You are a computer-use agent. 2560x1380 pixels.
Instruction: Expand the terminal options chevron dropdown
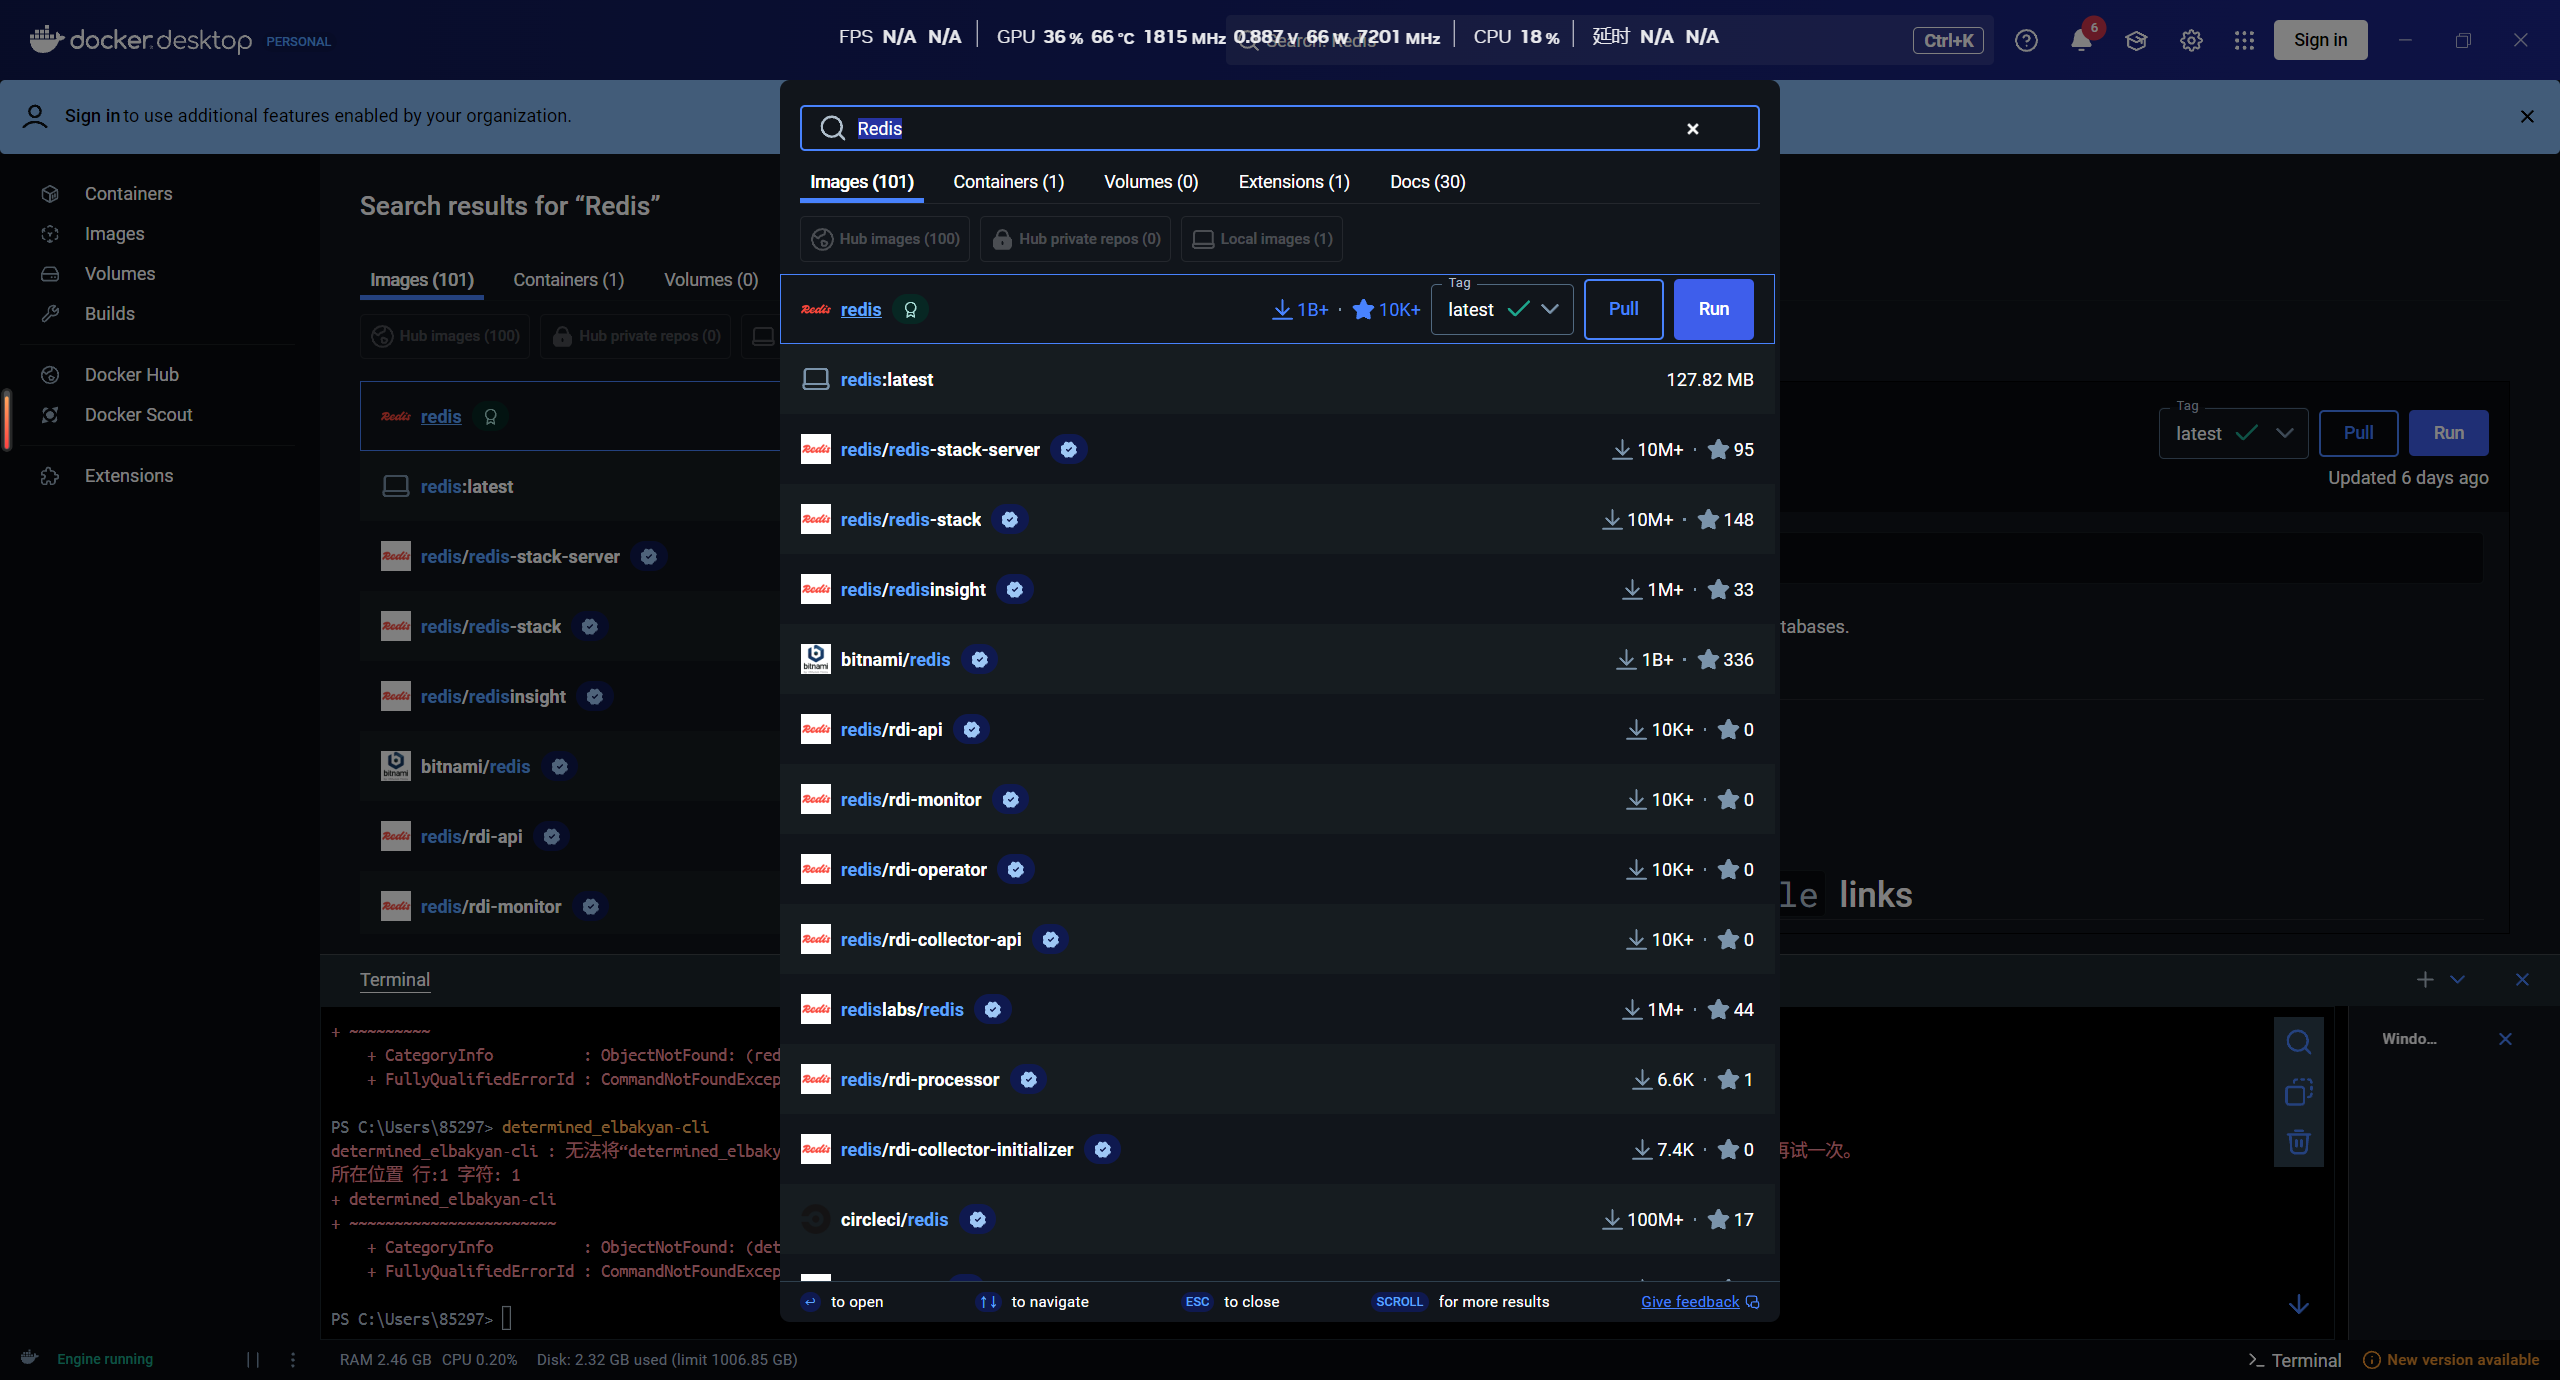(2458, 980)
